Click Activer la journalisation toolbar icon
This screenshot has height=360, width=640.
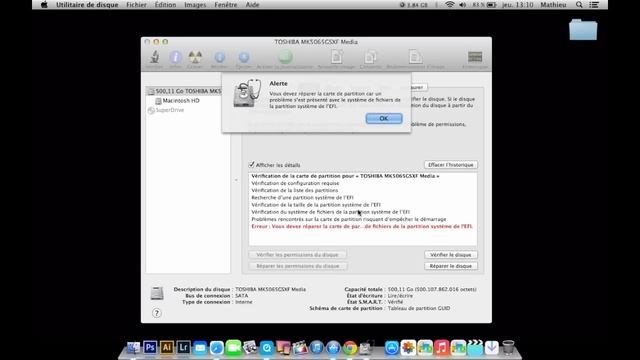[285, 57]
